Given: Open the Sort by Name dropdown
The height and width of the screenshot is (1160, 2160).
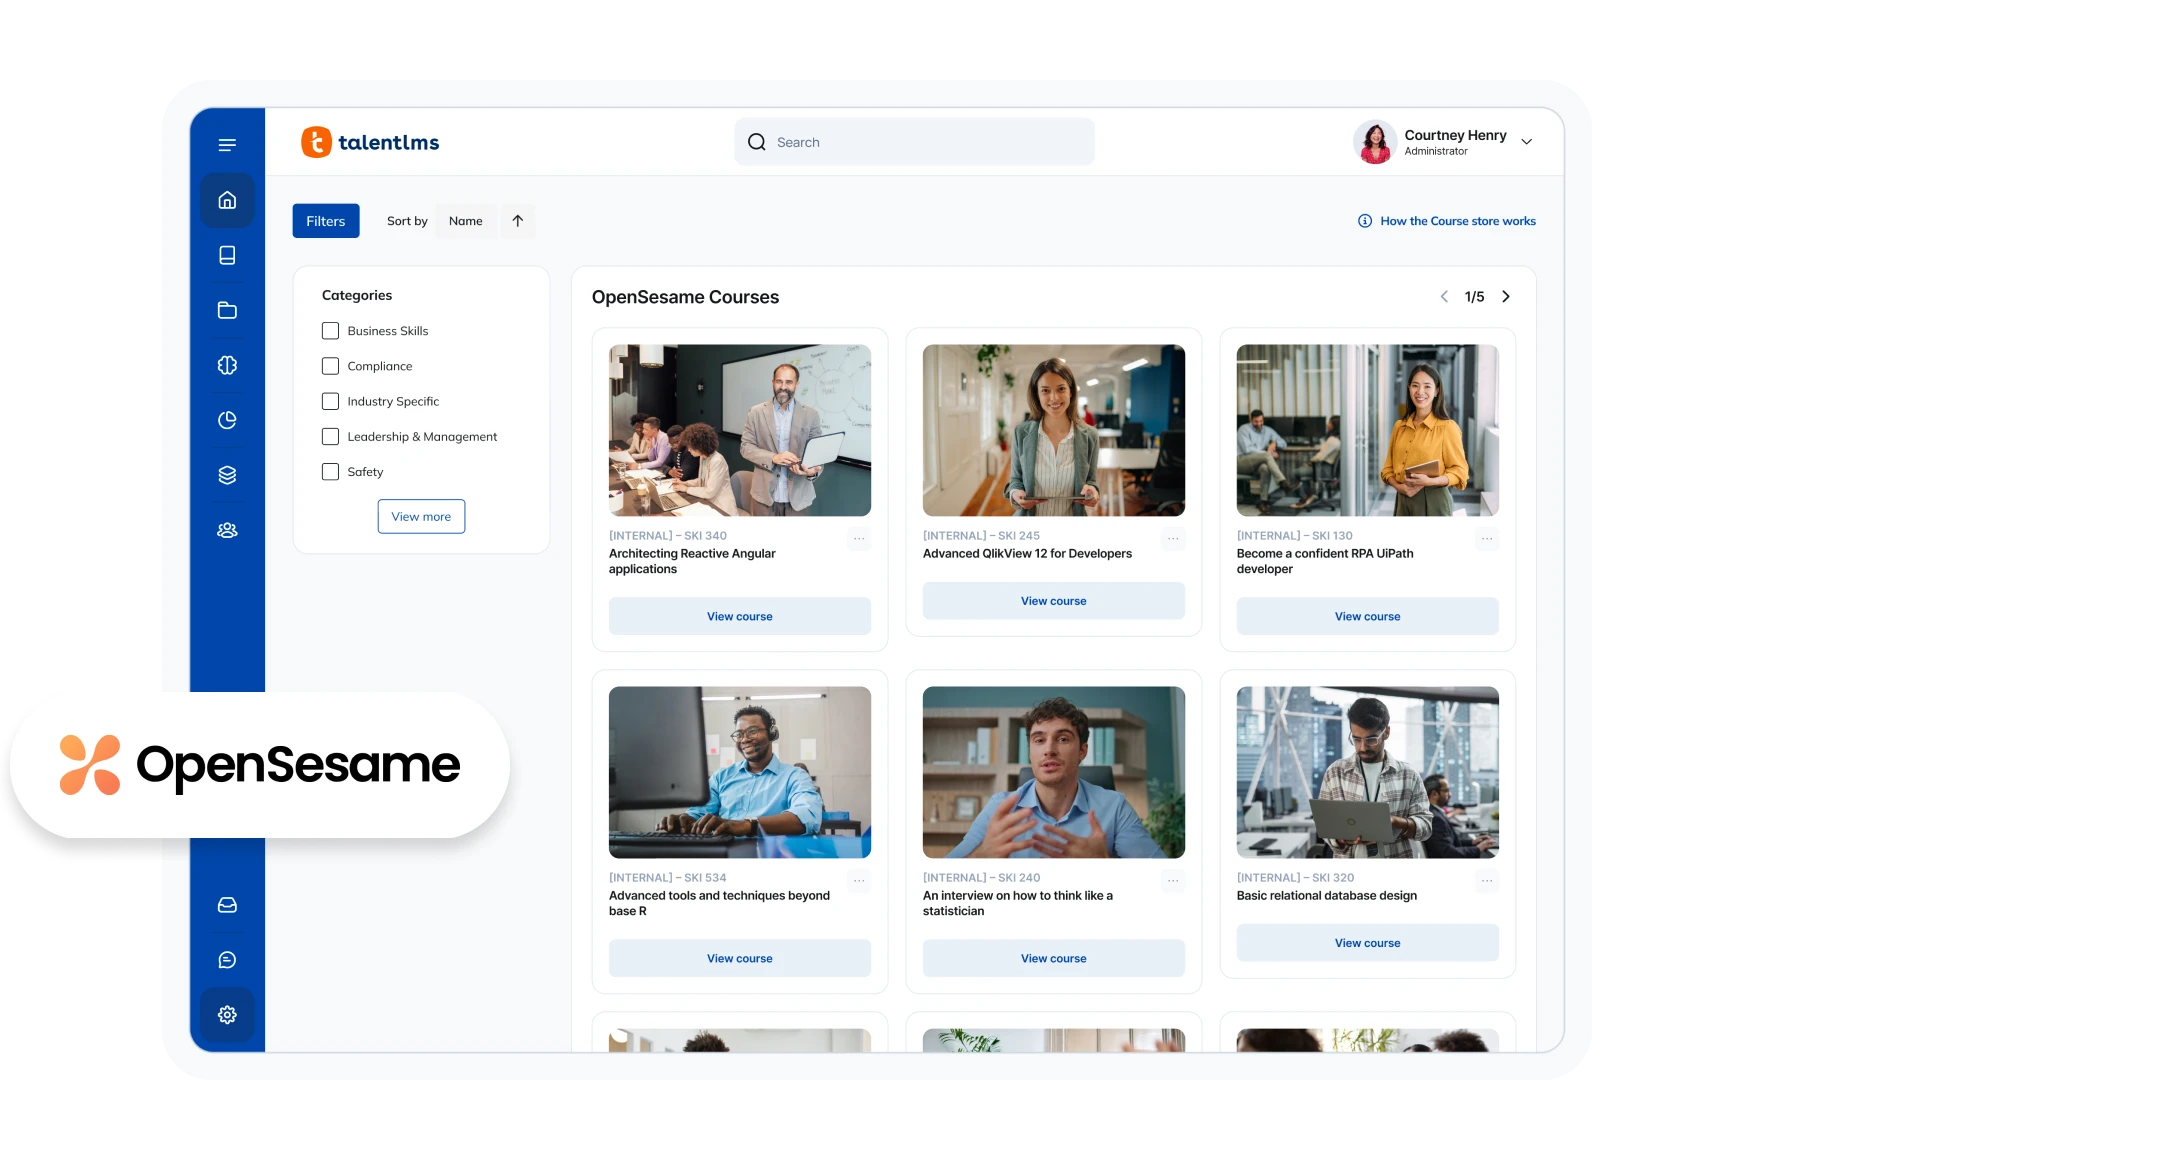Looking at the screenshot, I should click(x=466, y=220).
